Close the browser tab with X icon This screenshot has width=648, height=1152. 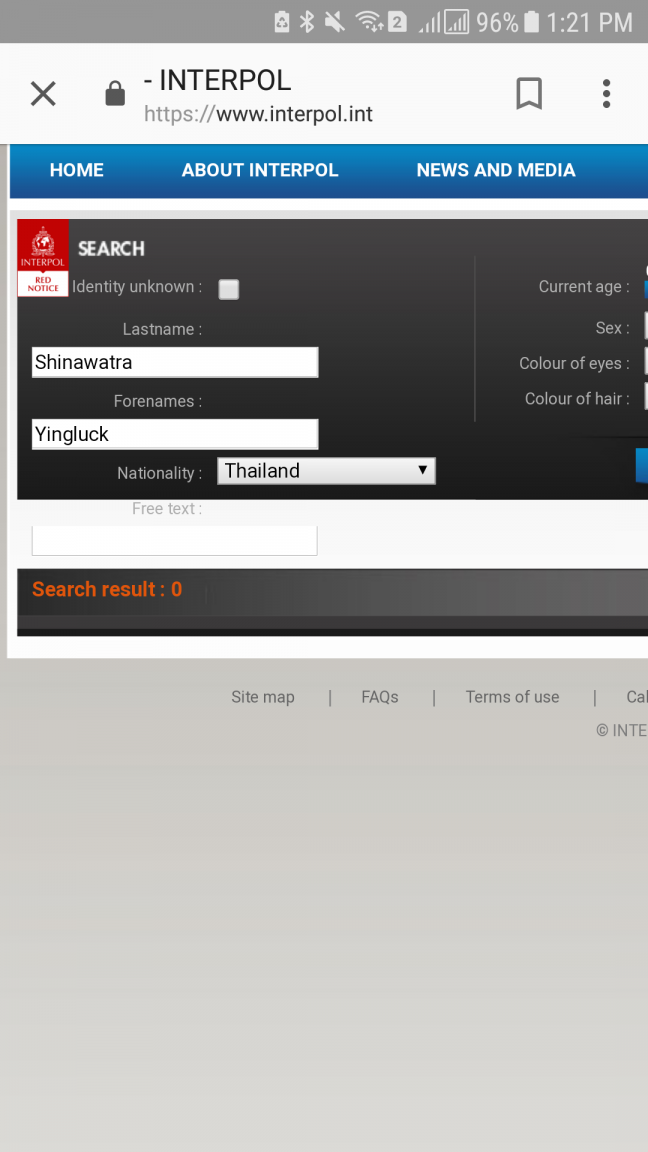point(43,94)
